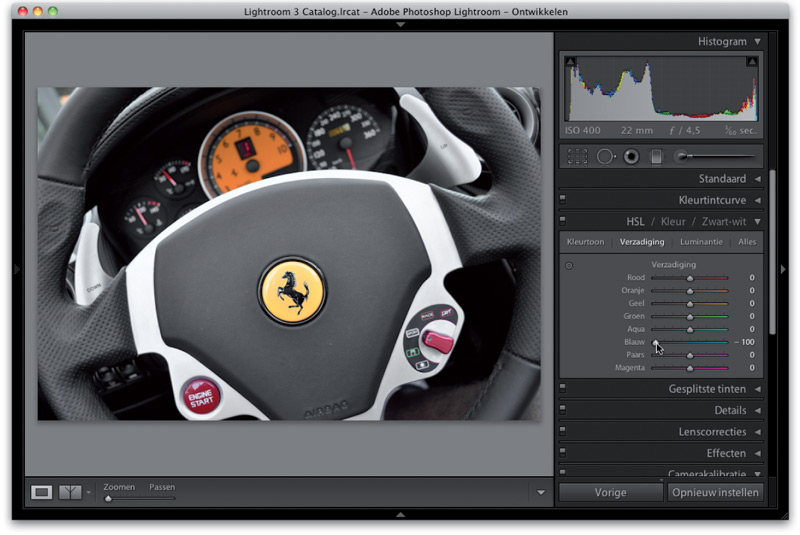Click the Magenta saturation slider
800x535 pixels.
pos(689,368)
